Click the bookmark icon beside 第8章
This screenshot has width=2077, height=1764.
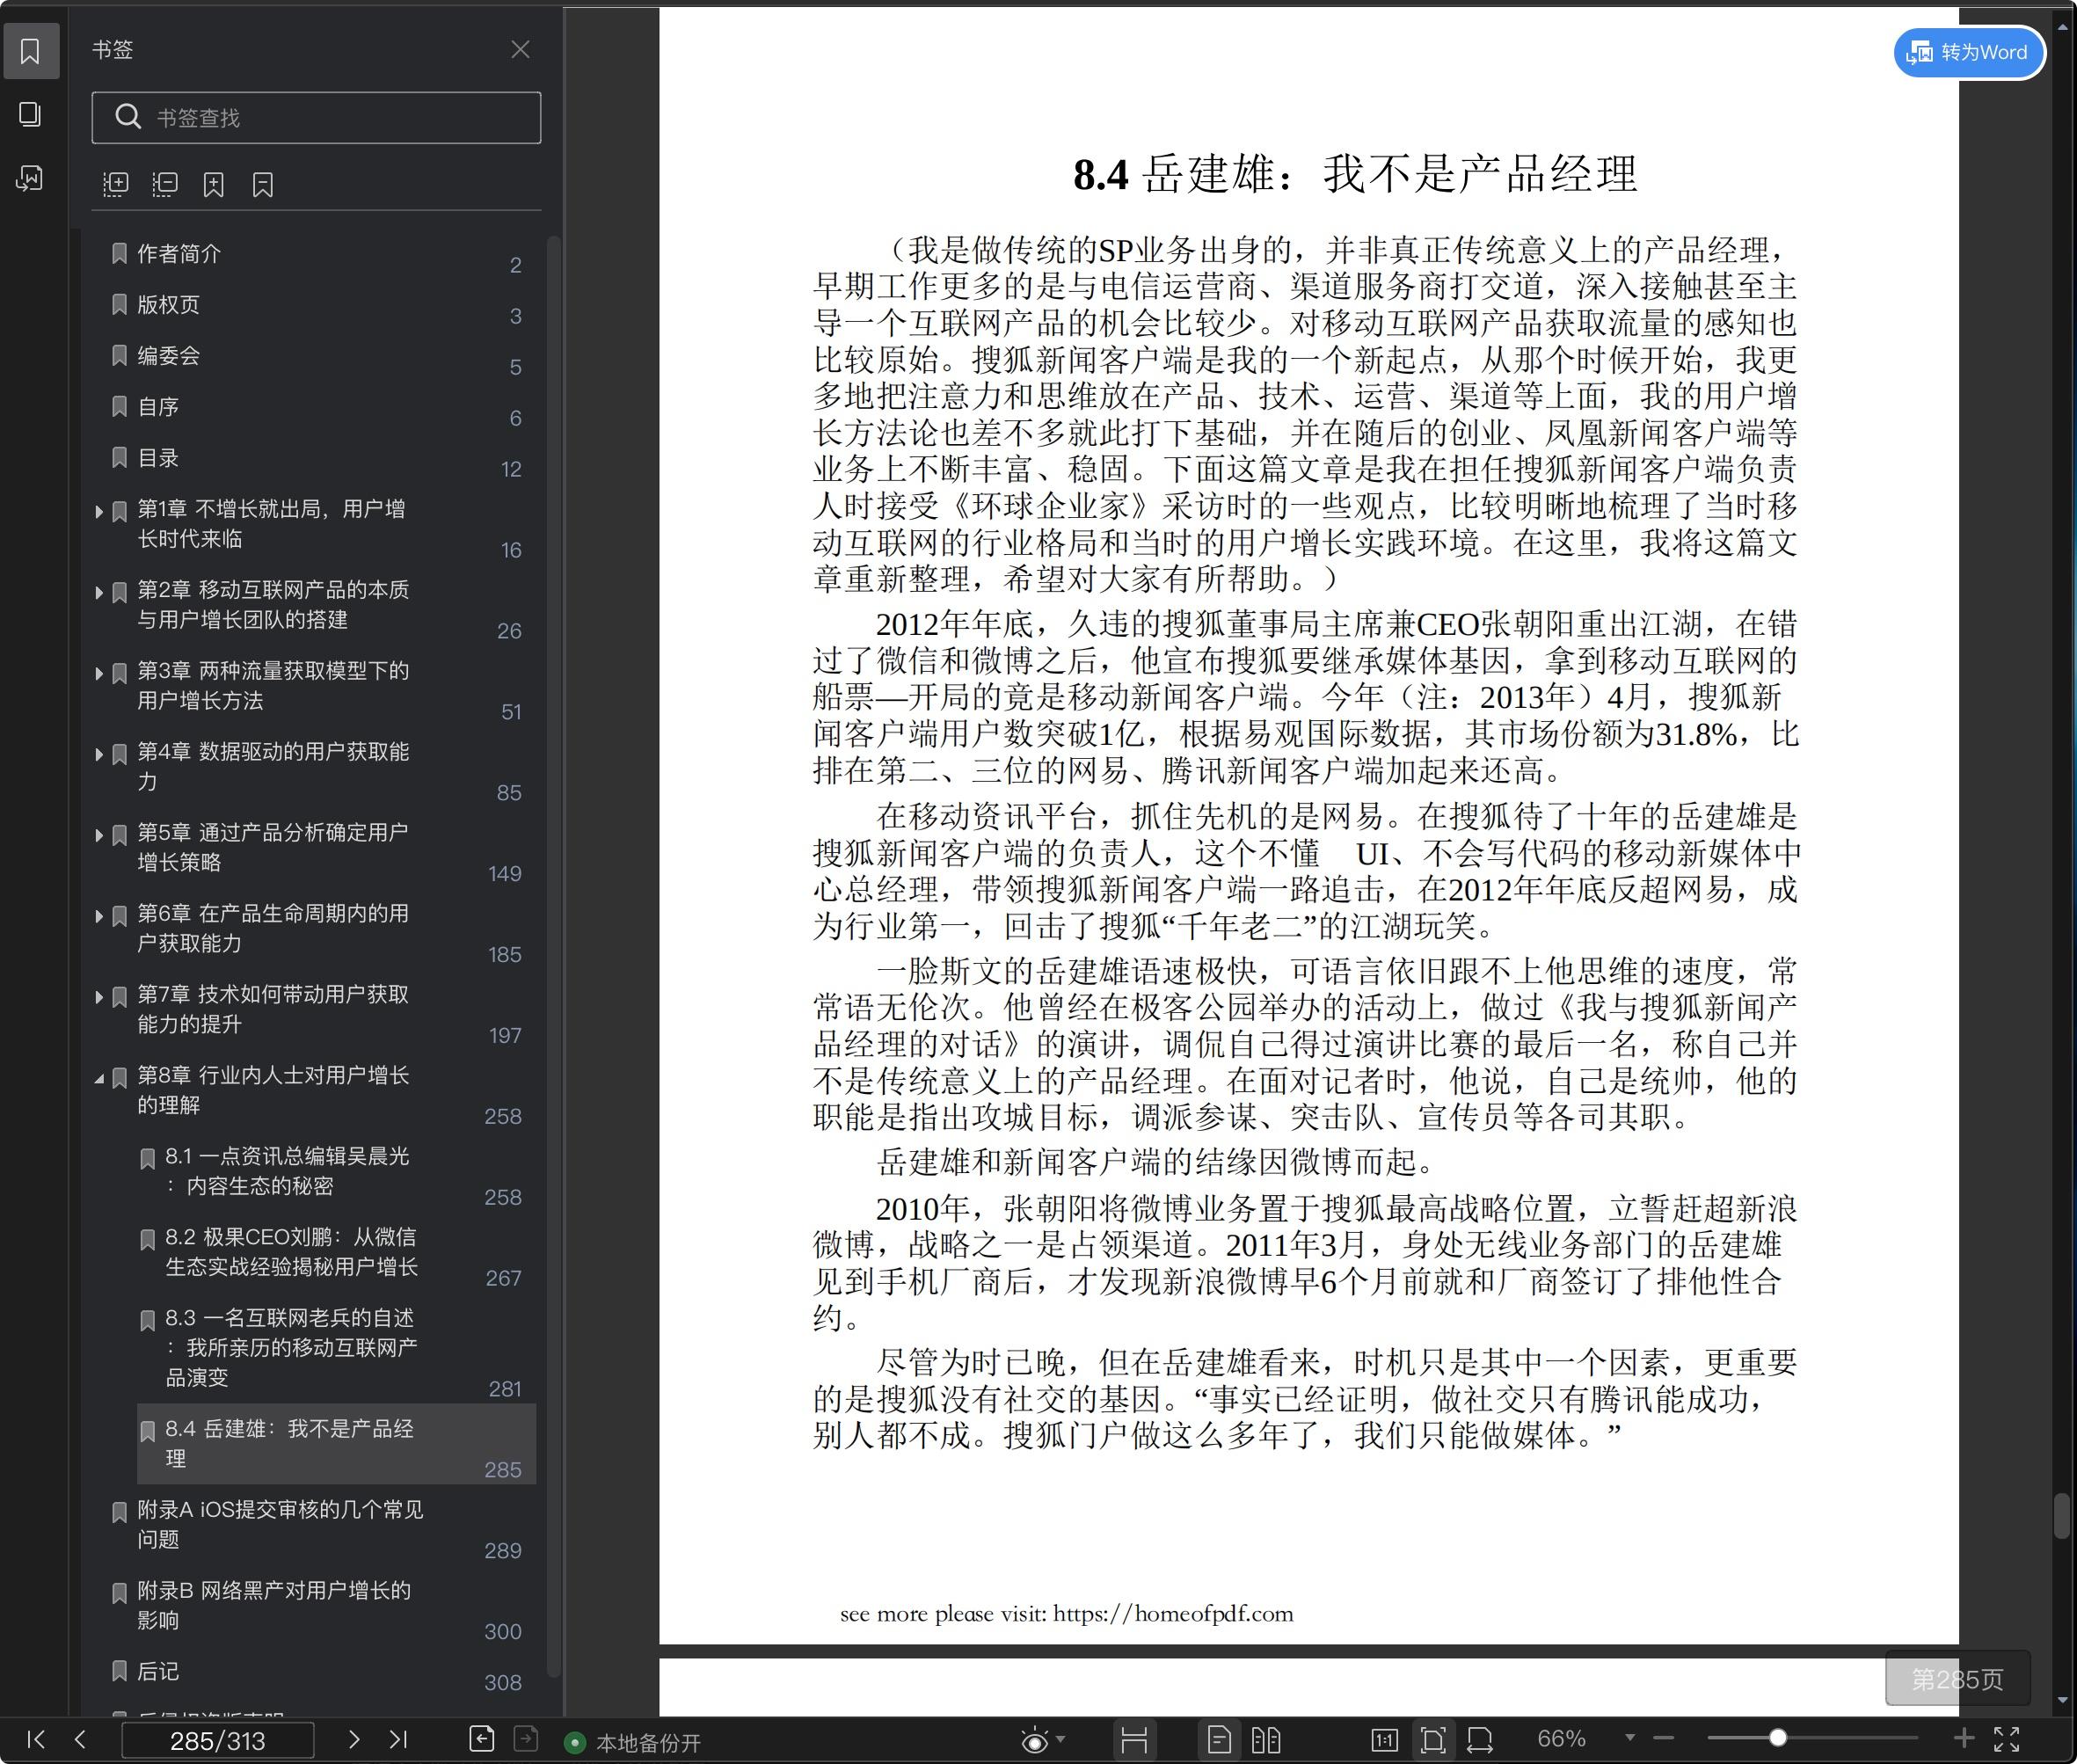[119, 1078]
